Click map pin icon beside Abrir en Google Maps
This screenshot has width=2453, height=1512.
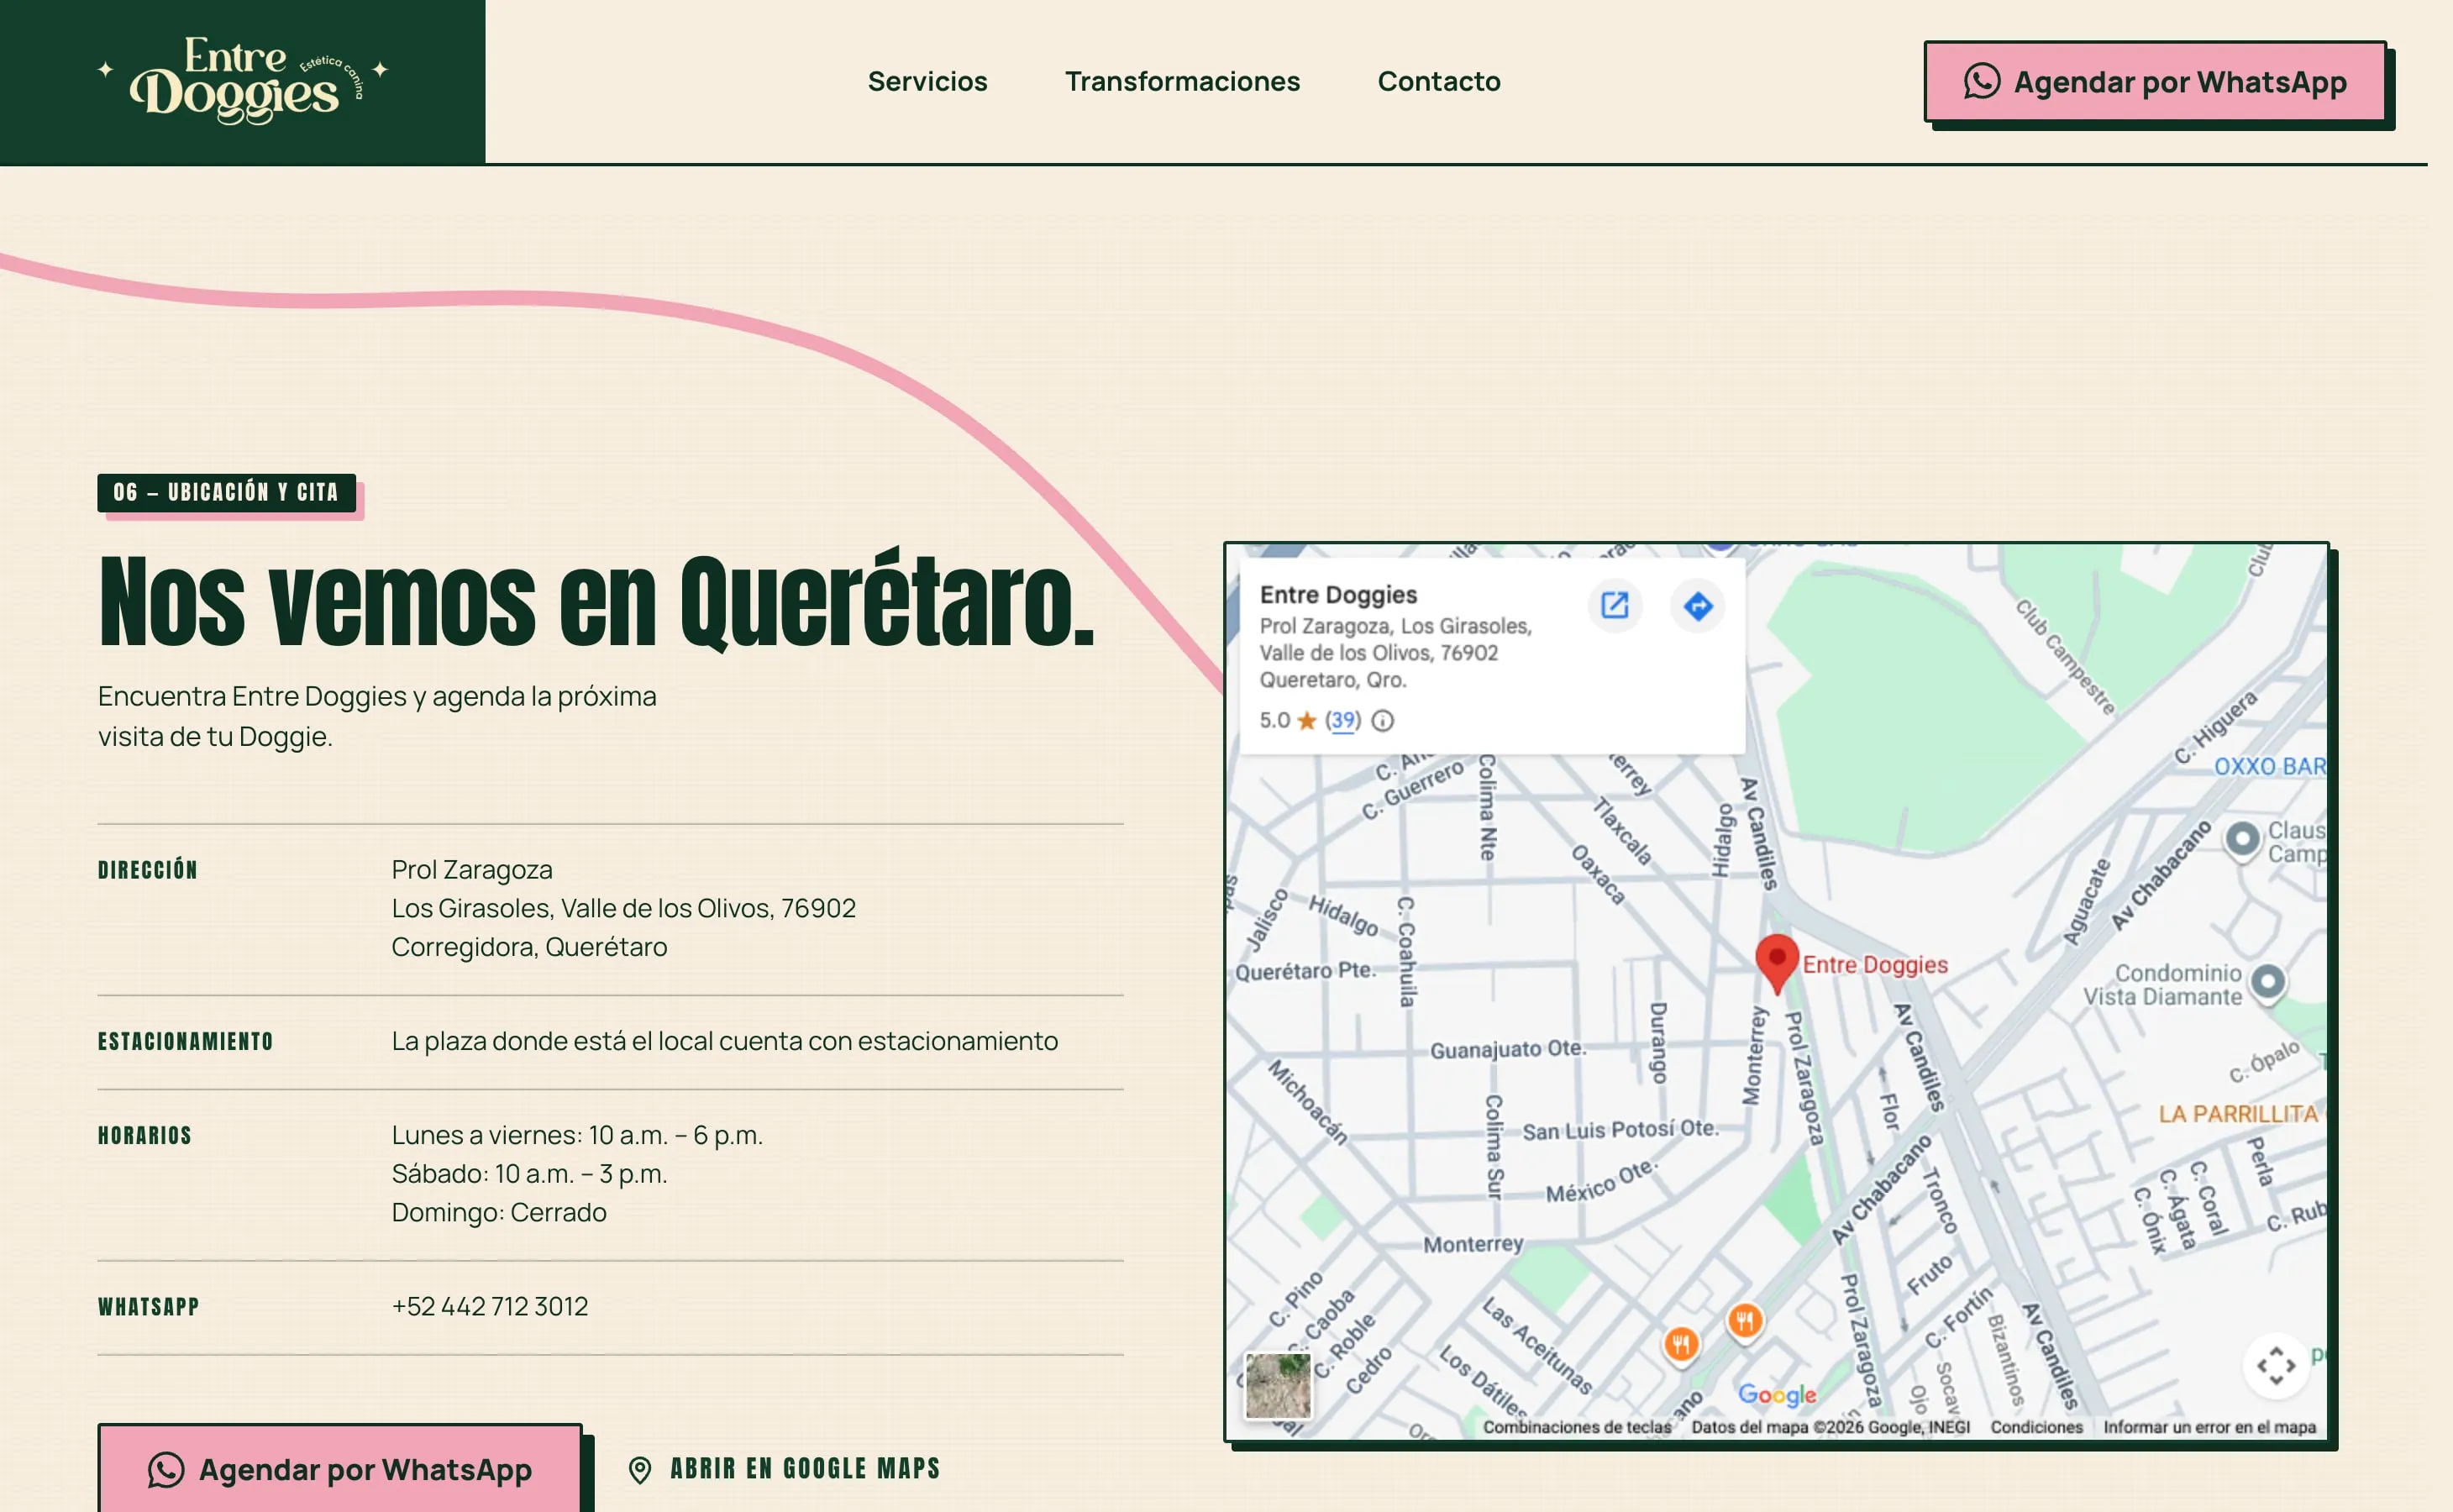(640, 1469)
